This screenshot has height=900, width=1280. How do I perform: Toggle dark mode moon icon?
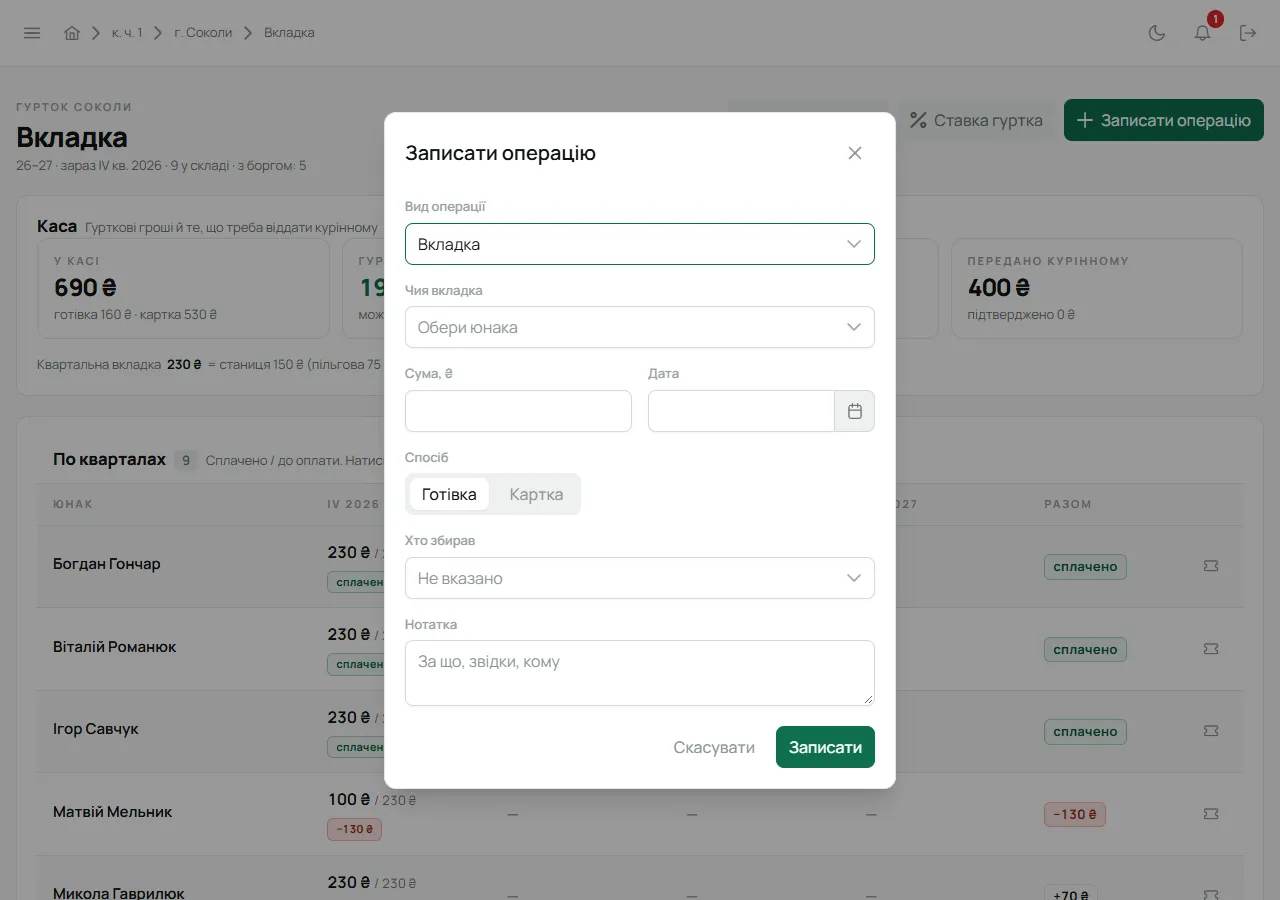1157,33
